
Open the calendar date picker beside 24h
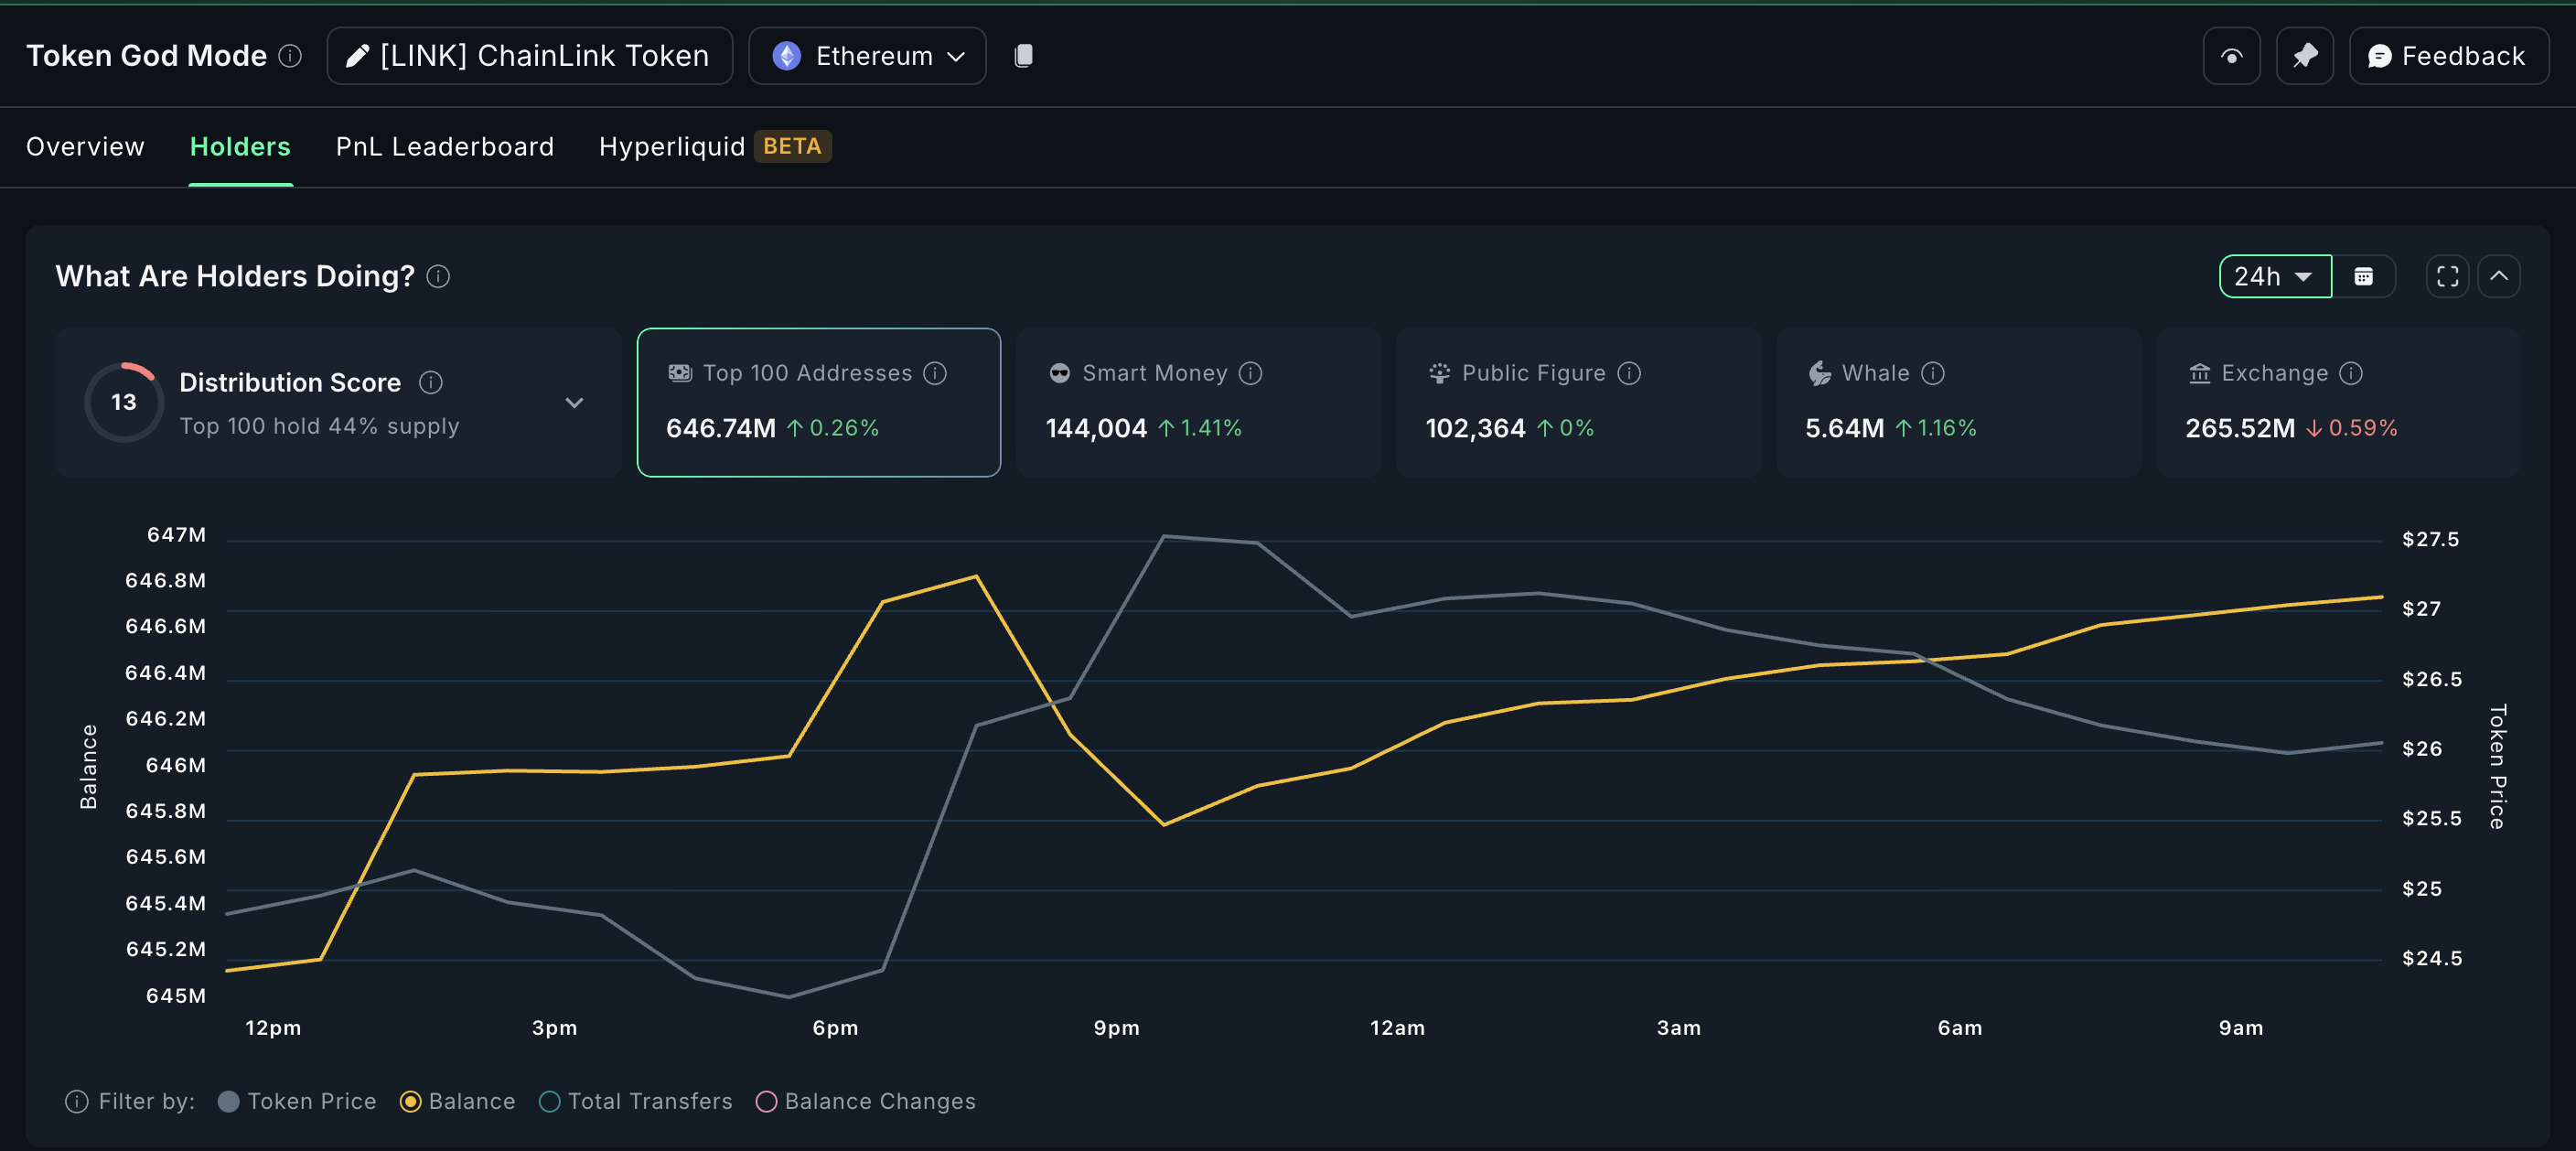pyautogui.click(x=2364, y=276)
